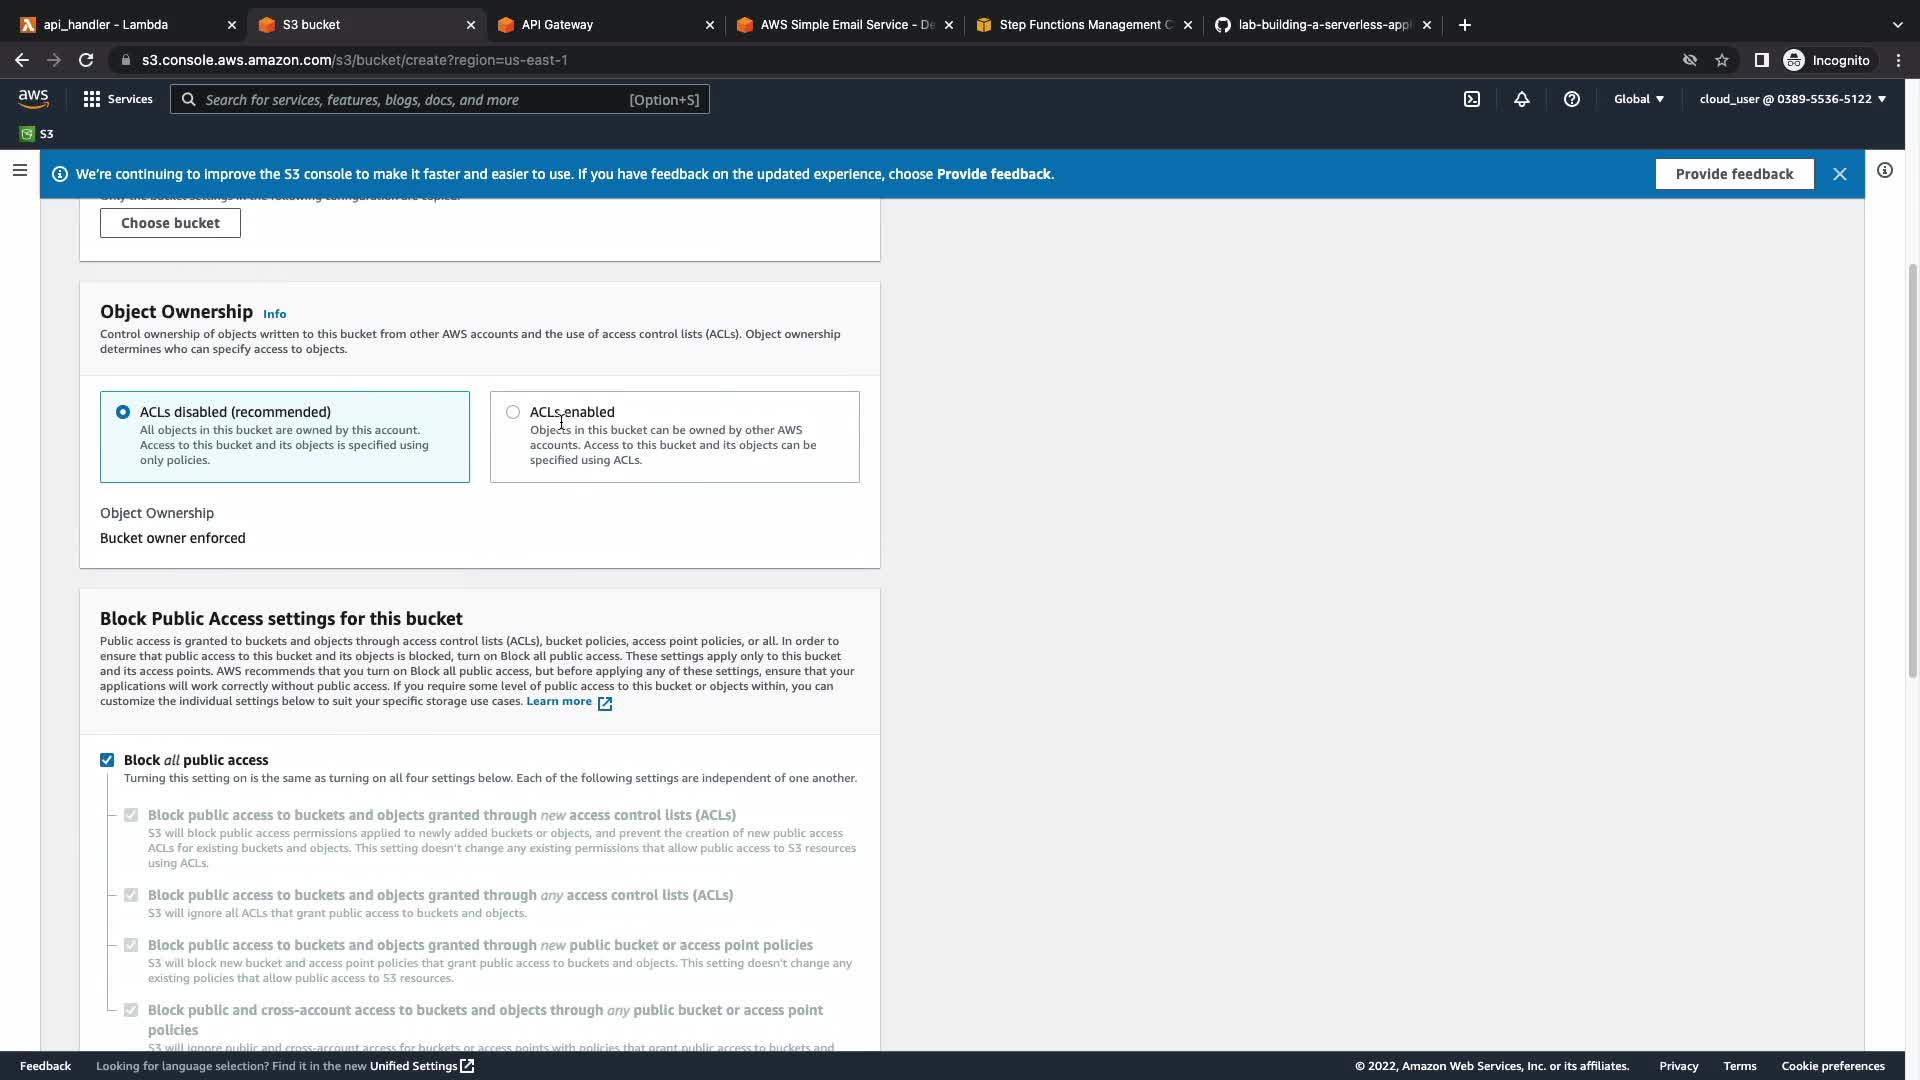
Task: Open the Services grid menu
Action: coord(118,99)
